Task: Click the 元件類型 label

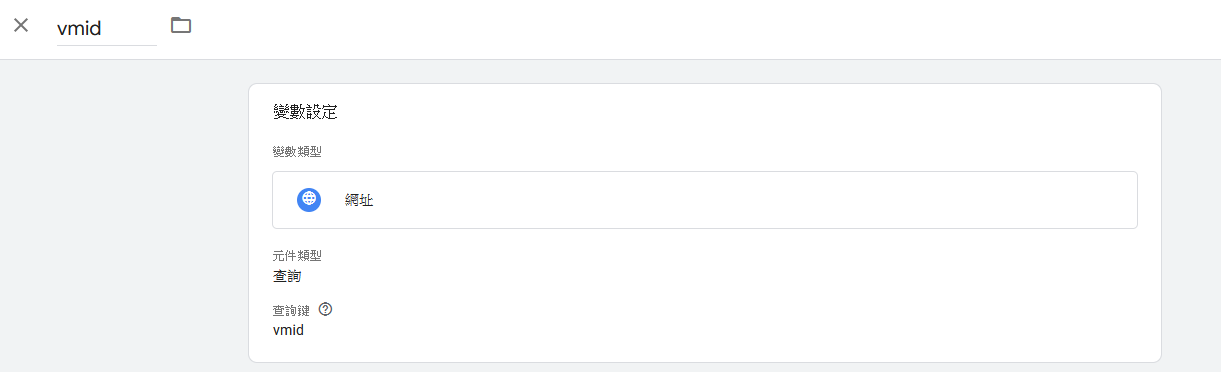Action: pyautogui.click(x=297, y=256)
